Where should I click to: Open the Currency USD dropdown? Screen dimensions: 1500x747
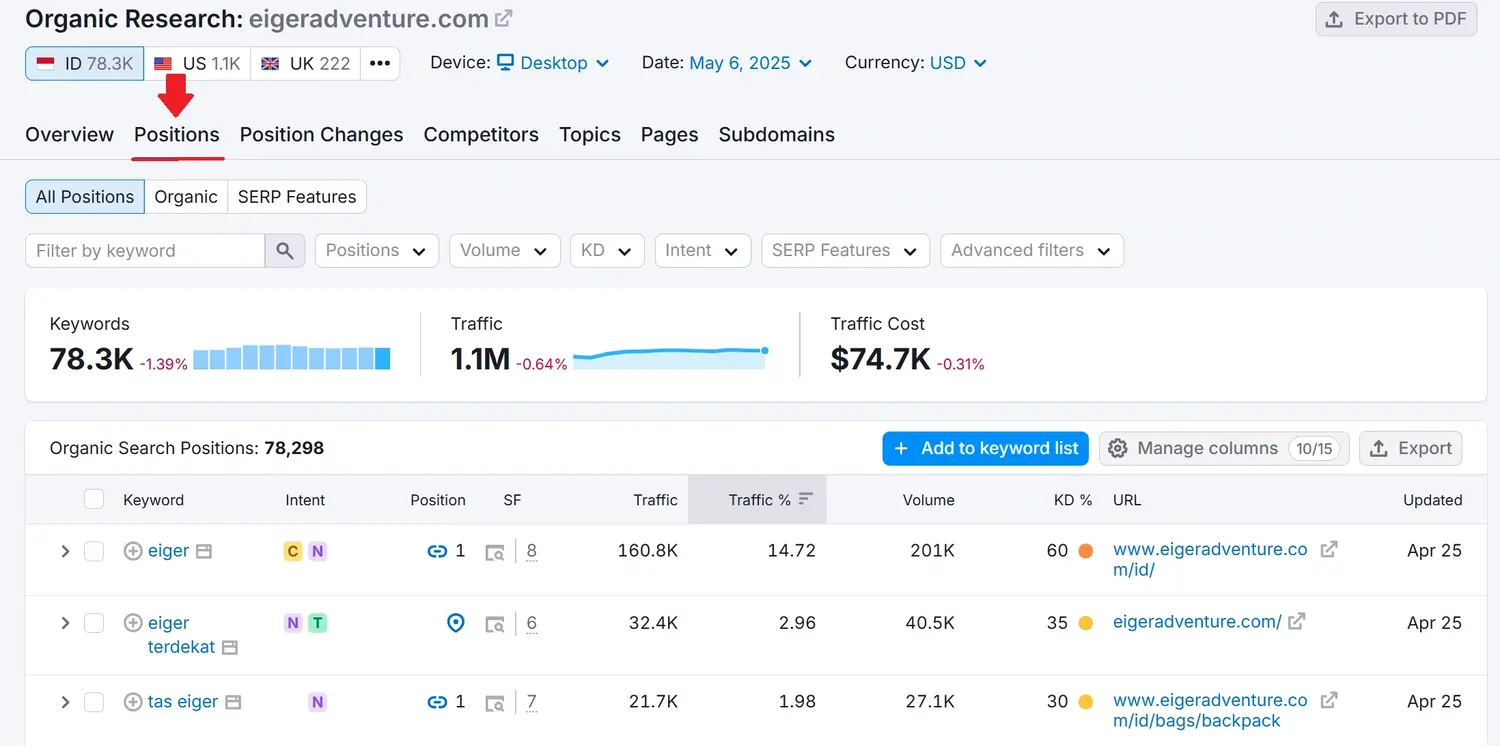tap(958, 63)
